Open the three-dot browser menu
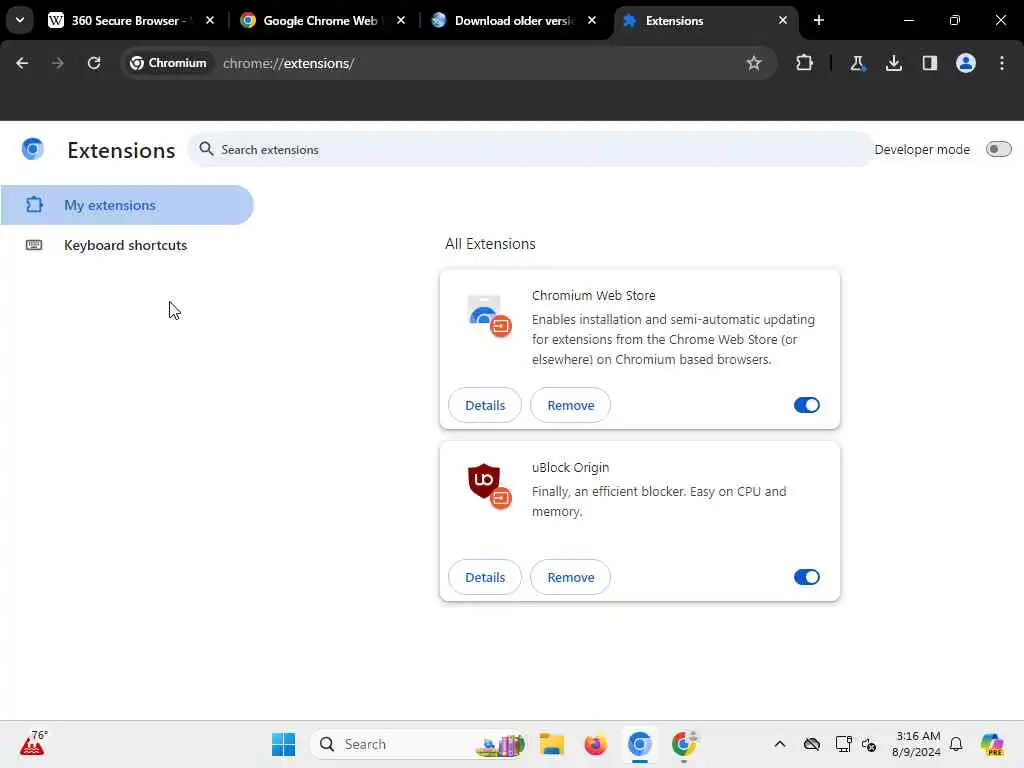Screen dimensions: 1024x768 coord(1002,63)
